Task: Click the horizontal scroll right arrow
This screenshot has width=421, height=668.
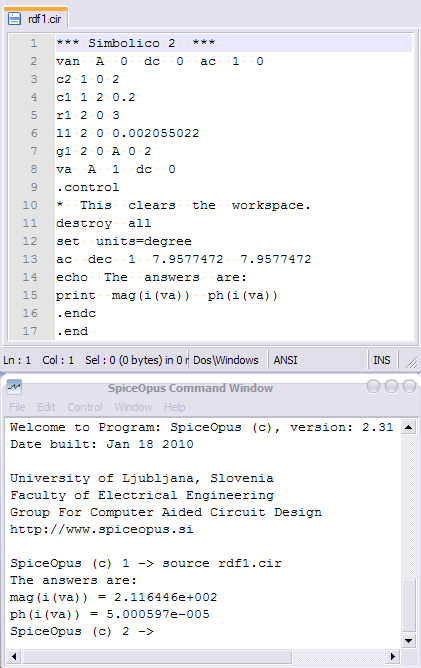Action: coord(393,656)
